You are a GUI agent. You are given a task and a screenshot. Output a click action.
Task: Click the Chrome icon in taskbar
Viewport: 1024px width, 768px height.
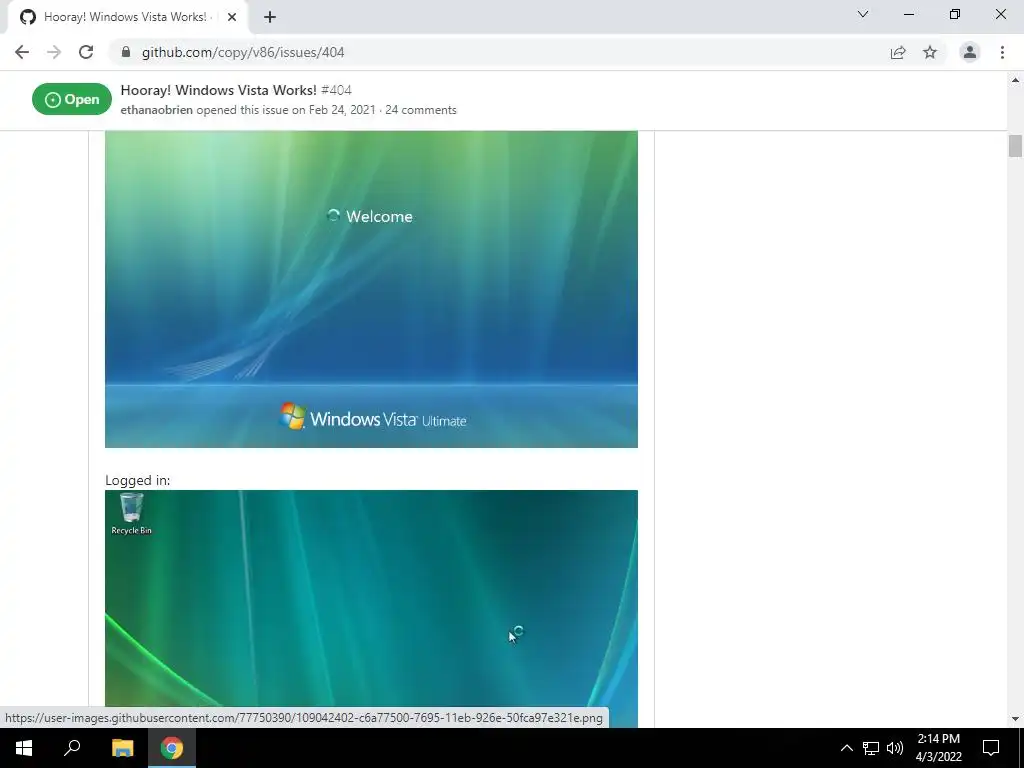(x=172, y=748)
